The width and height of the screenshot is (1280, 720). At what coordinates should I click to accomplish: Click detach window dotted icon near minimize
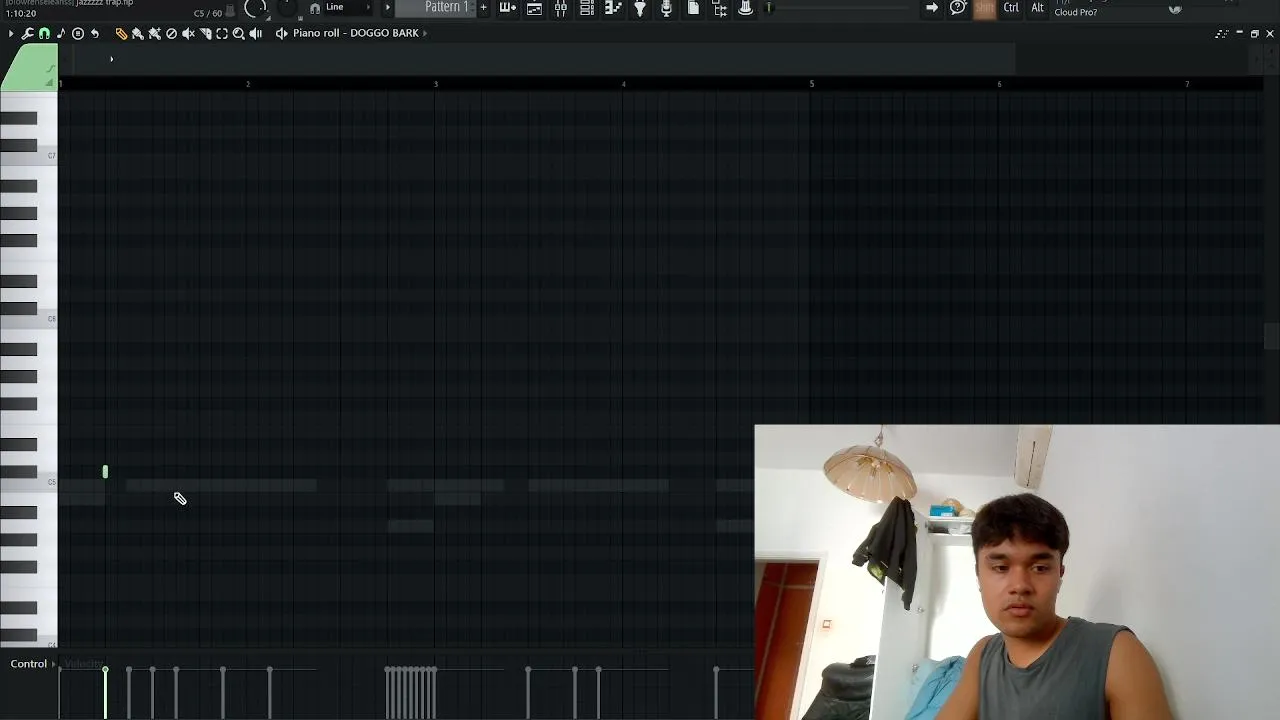pyautogui.click(x=1222, y=34)
